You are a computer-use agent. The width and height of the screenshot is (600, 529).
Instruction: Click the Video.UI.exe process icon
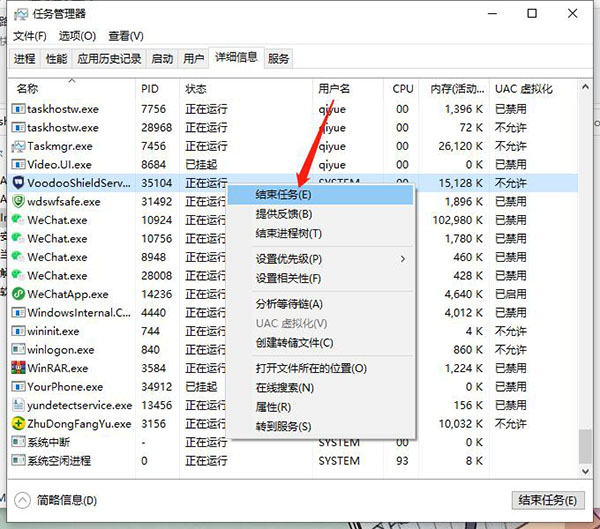[x=18, y=164]
